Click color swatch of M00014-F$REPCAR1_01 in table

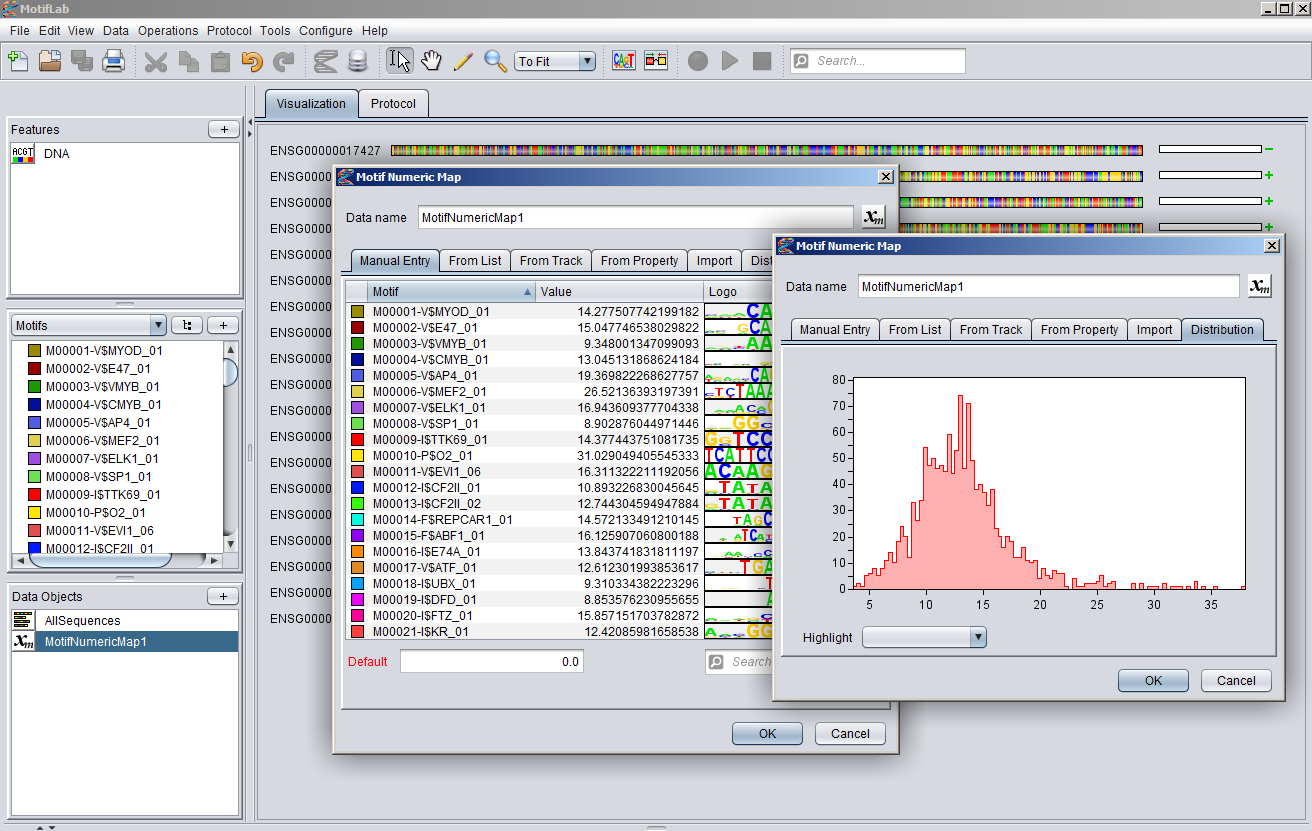(358, 520)
